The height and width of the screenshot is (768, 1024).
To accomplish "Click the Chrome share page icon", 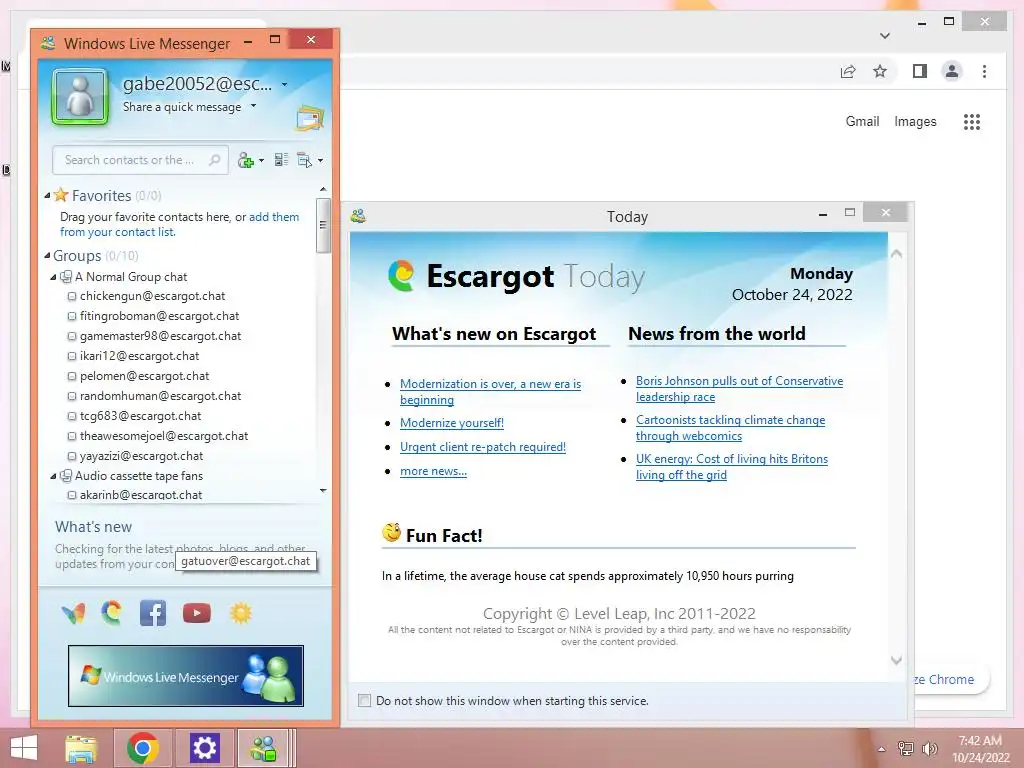I will point(848,71).
